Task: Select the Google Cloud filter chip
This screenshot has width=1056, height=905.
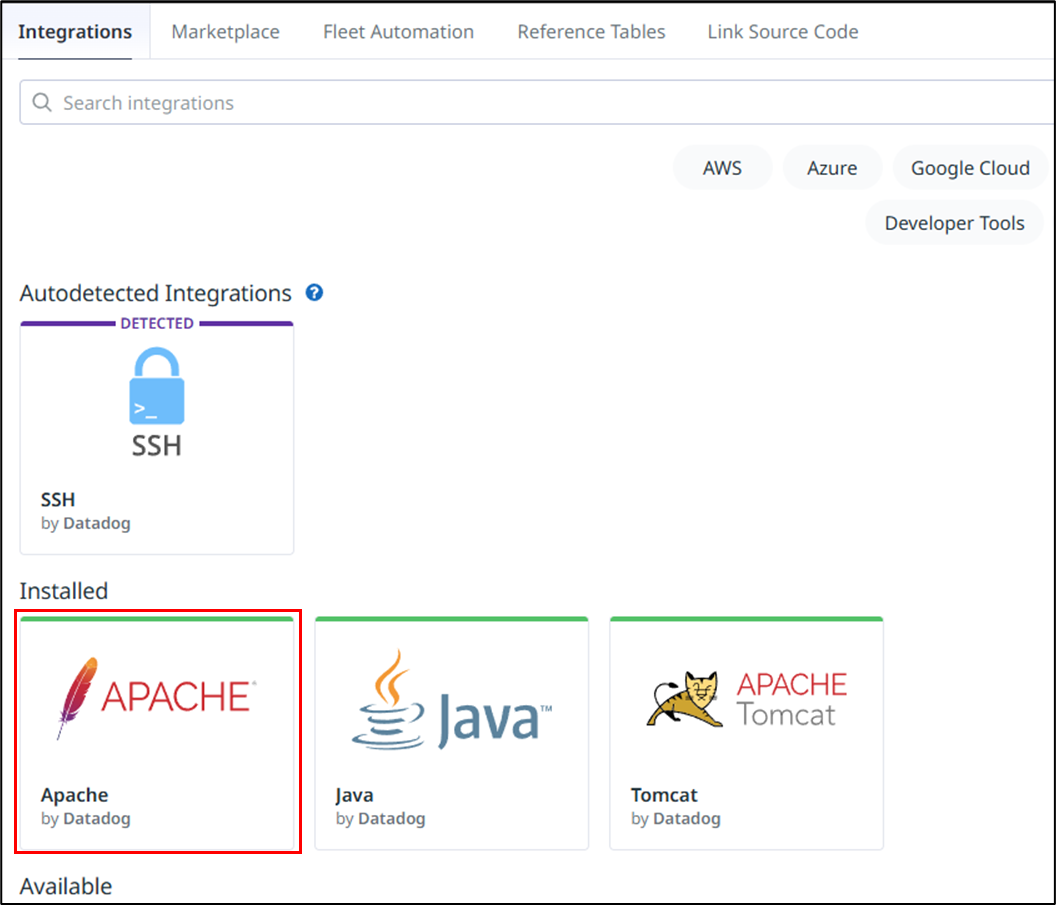Action: (x=969, y=168)
